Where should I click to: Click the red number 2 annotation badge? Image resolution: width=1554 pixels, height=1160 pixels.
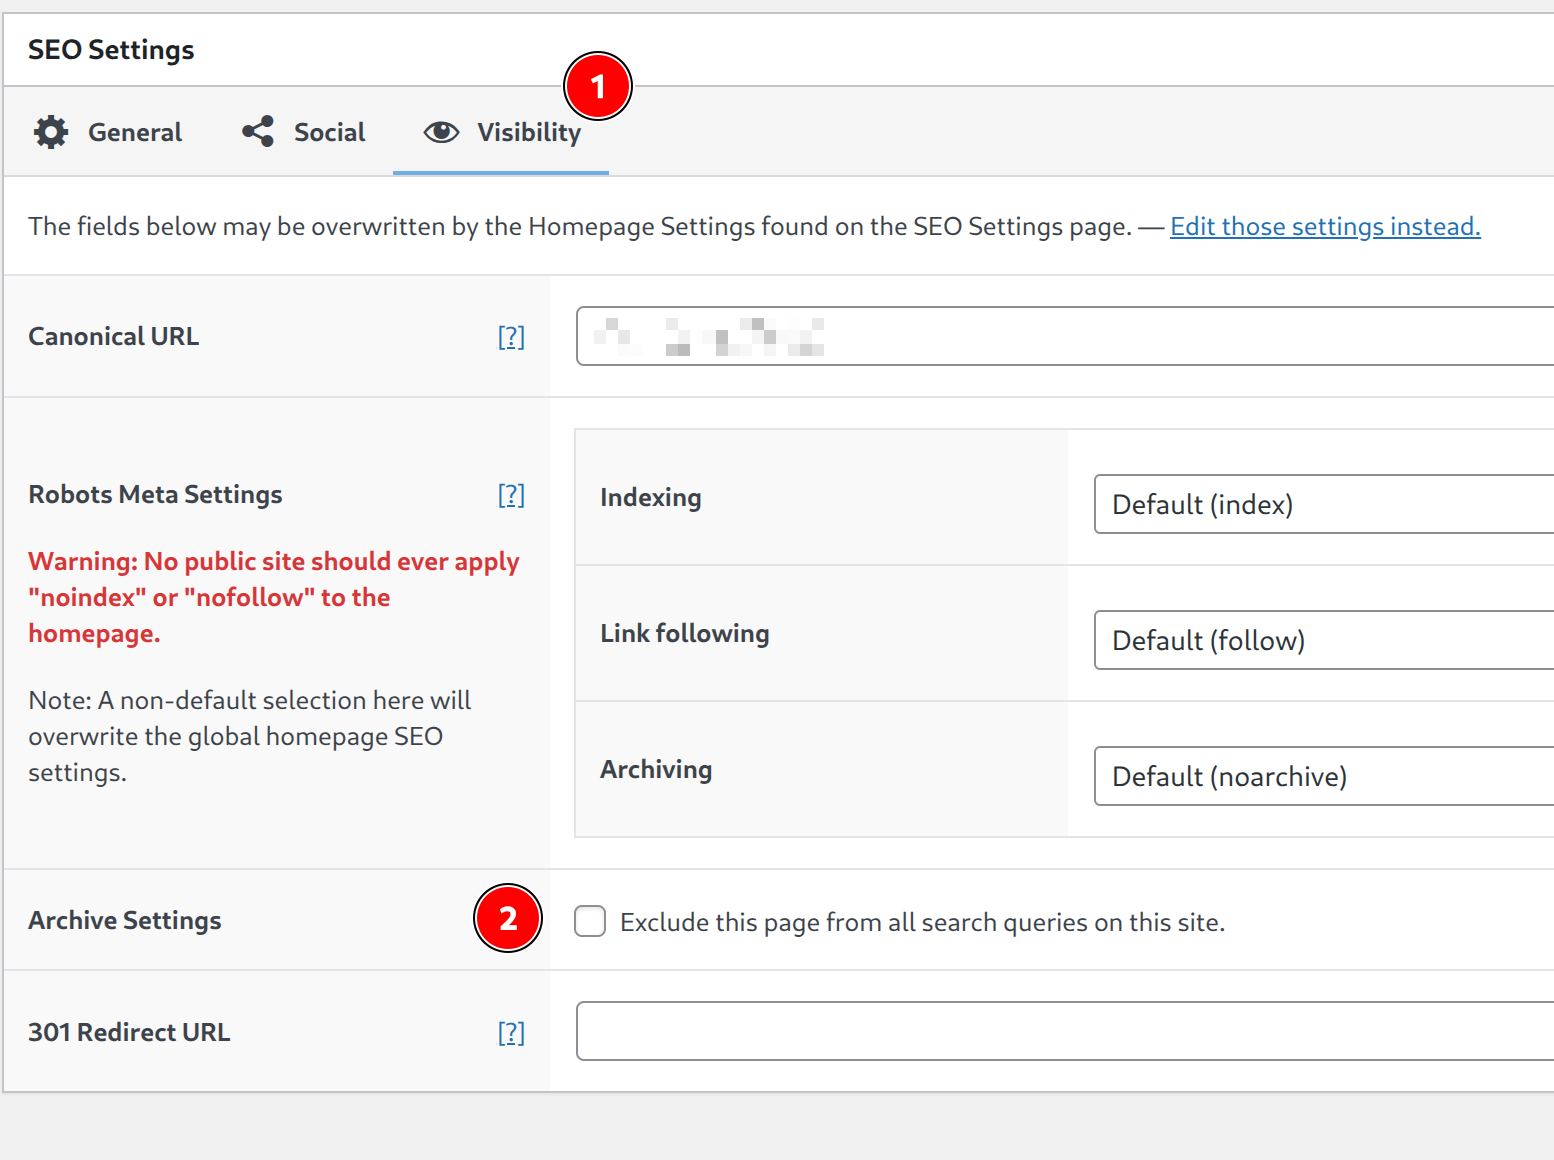(x=508, y=918)
